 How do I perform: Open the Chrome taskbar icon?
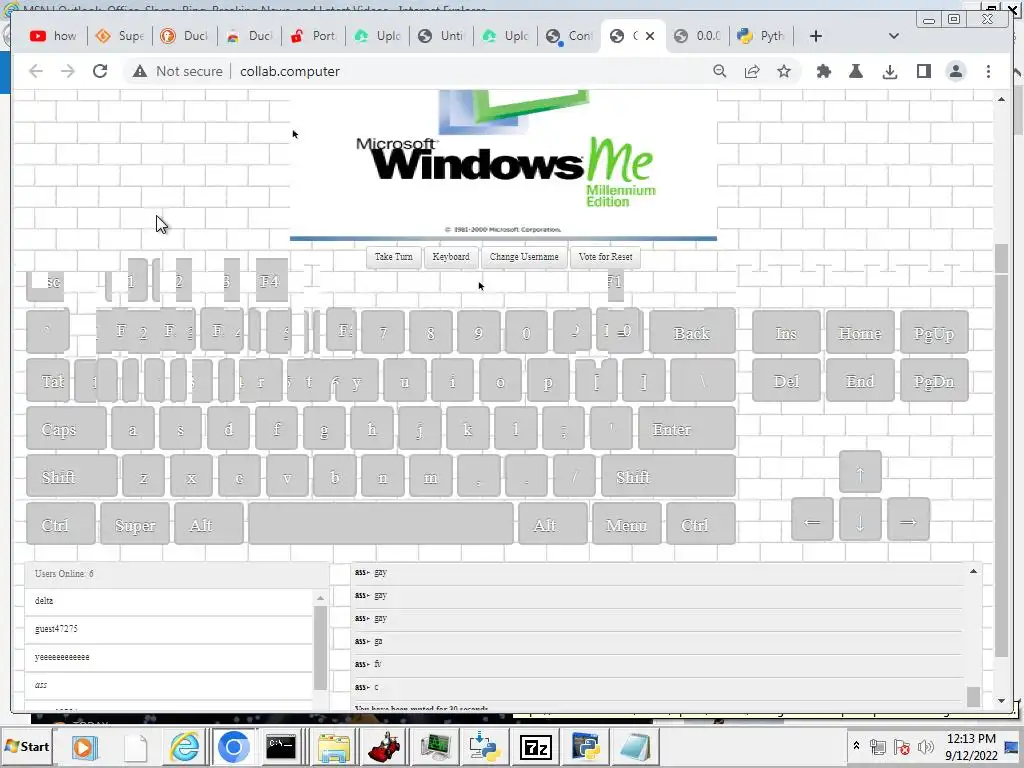(x=233, y=746)
